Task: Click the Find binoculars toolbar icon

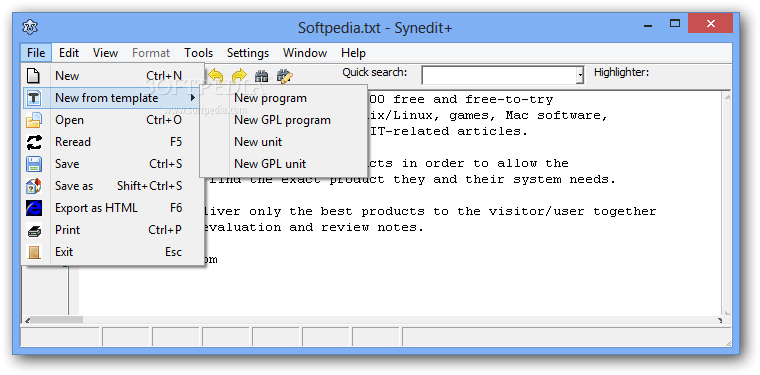Action: point(262,76)
